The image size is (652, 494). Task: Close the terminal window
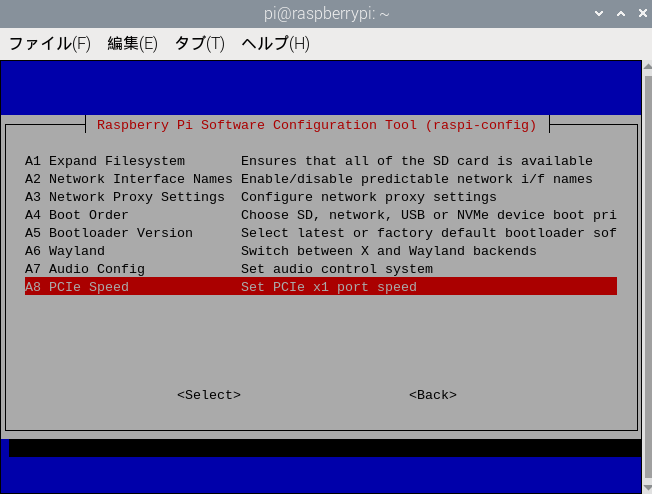(642, 14)
